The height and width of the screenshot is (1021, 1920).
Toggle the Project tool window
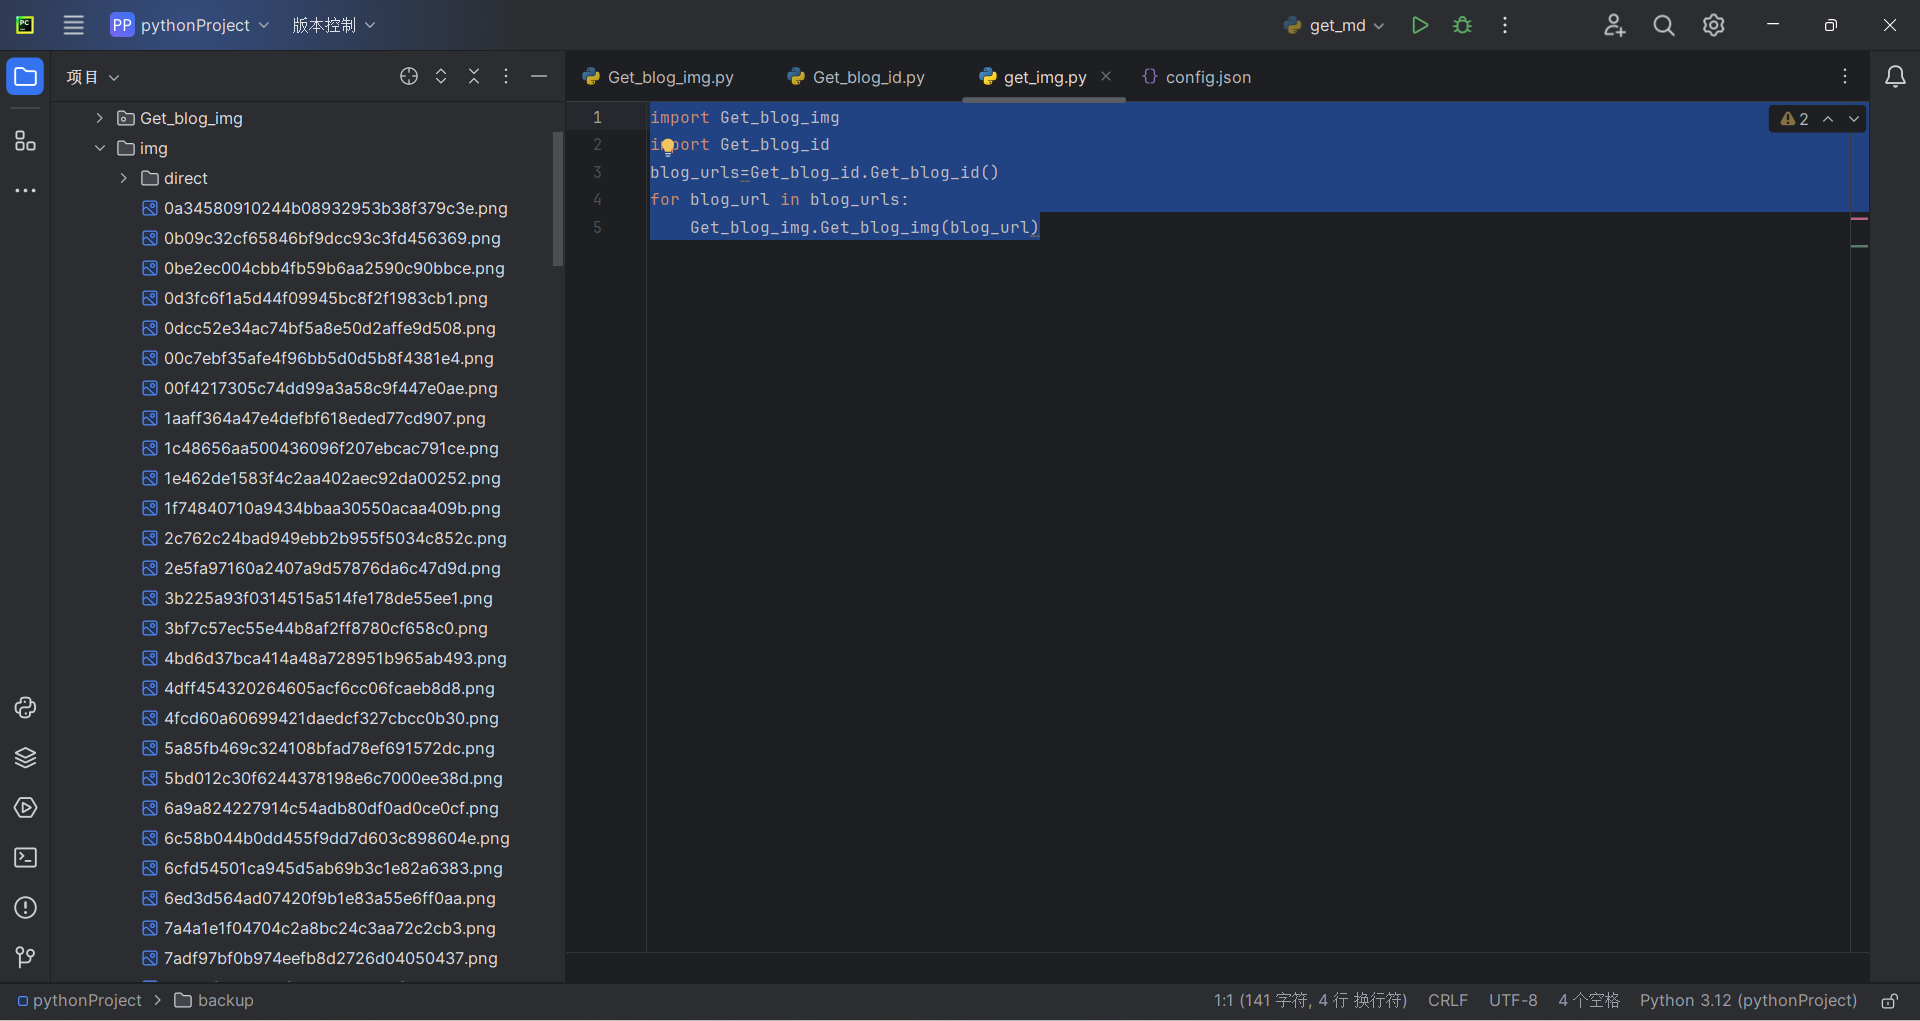coord(26,77)
